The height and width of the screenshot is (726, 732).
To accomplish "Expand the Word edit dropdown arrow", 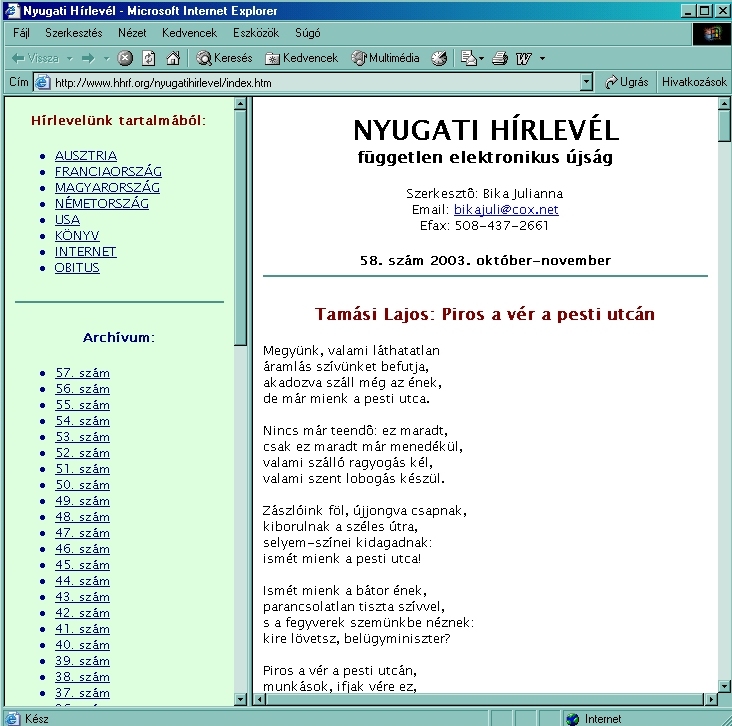I will point(542,59).
